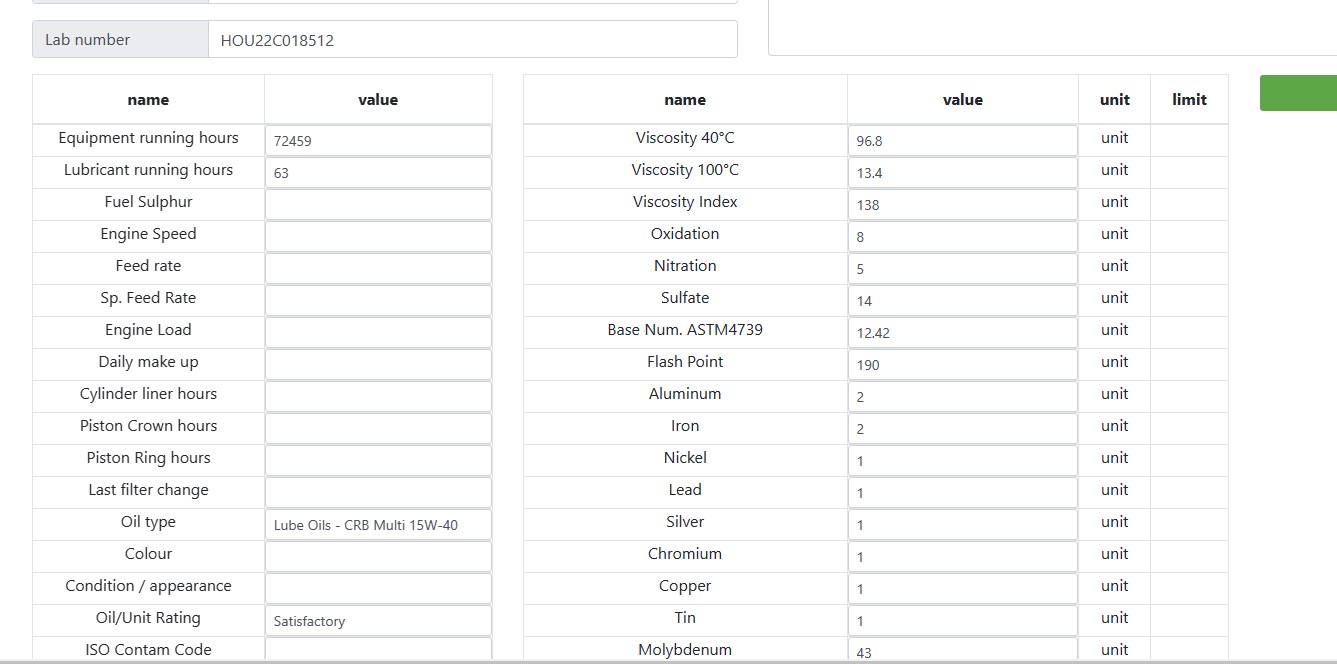Edit the Base Num. ASTM4739 value

click(x=962, y=333)
